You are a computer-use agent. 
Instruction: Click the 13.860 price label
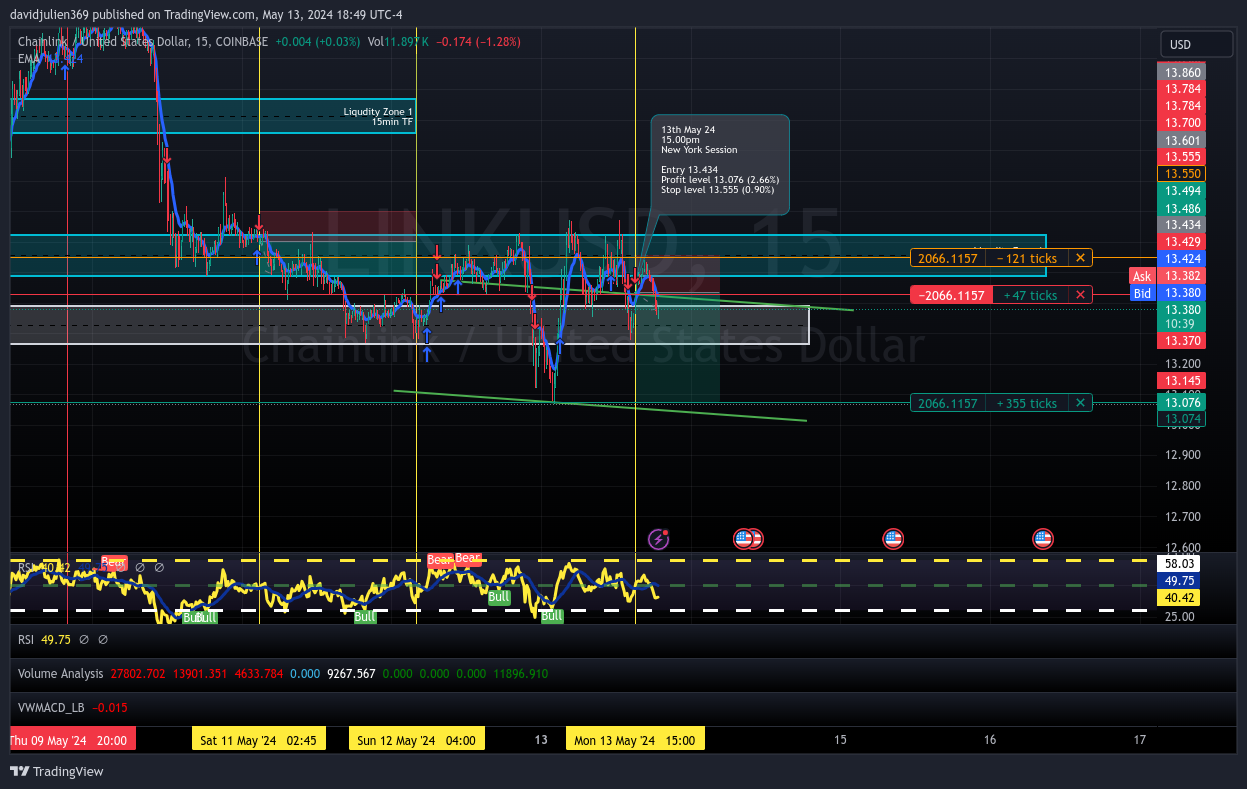[1181, 73]
